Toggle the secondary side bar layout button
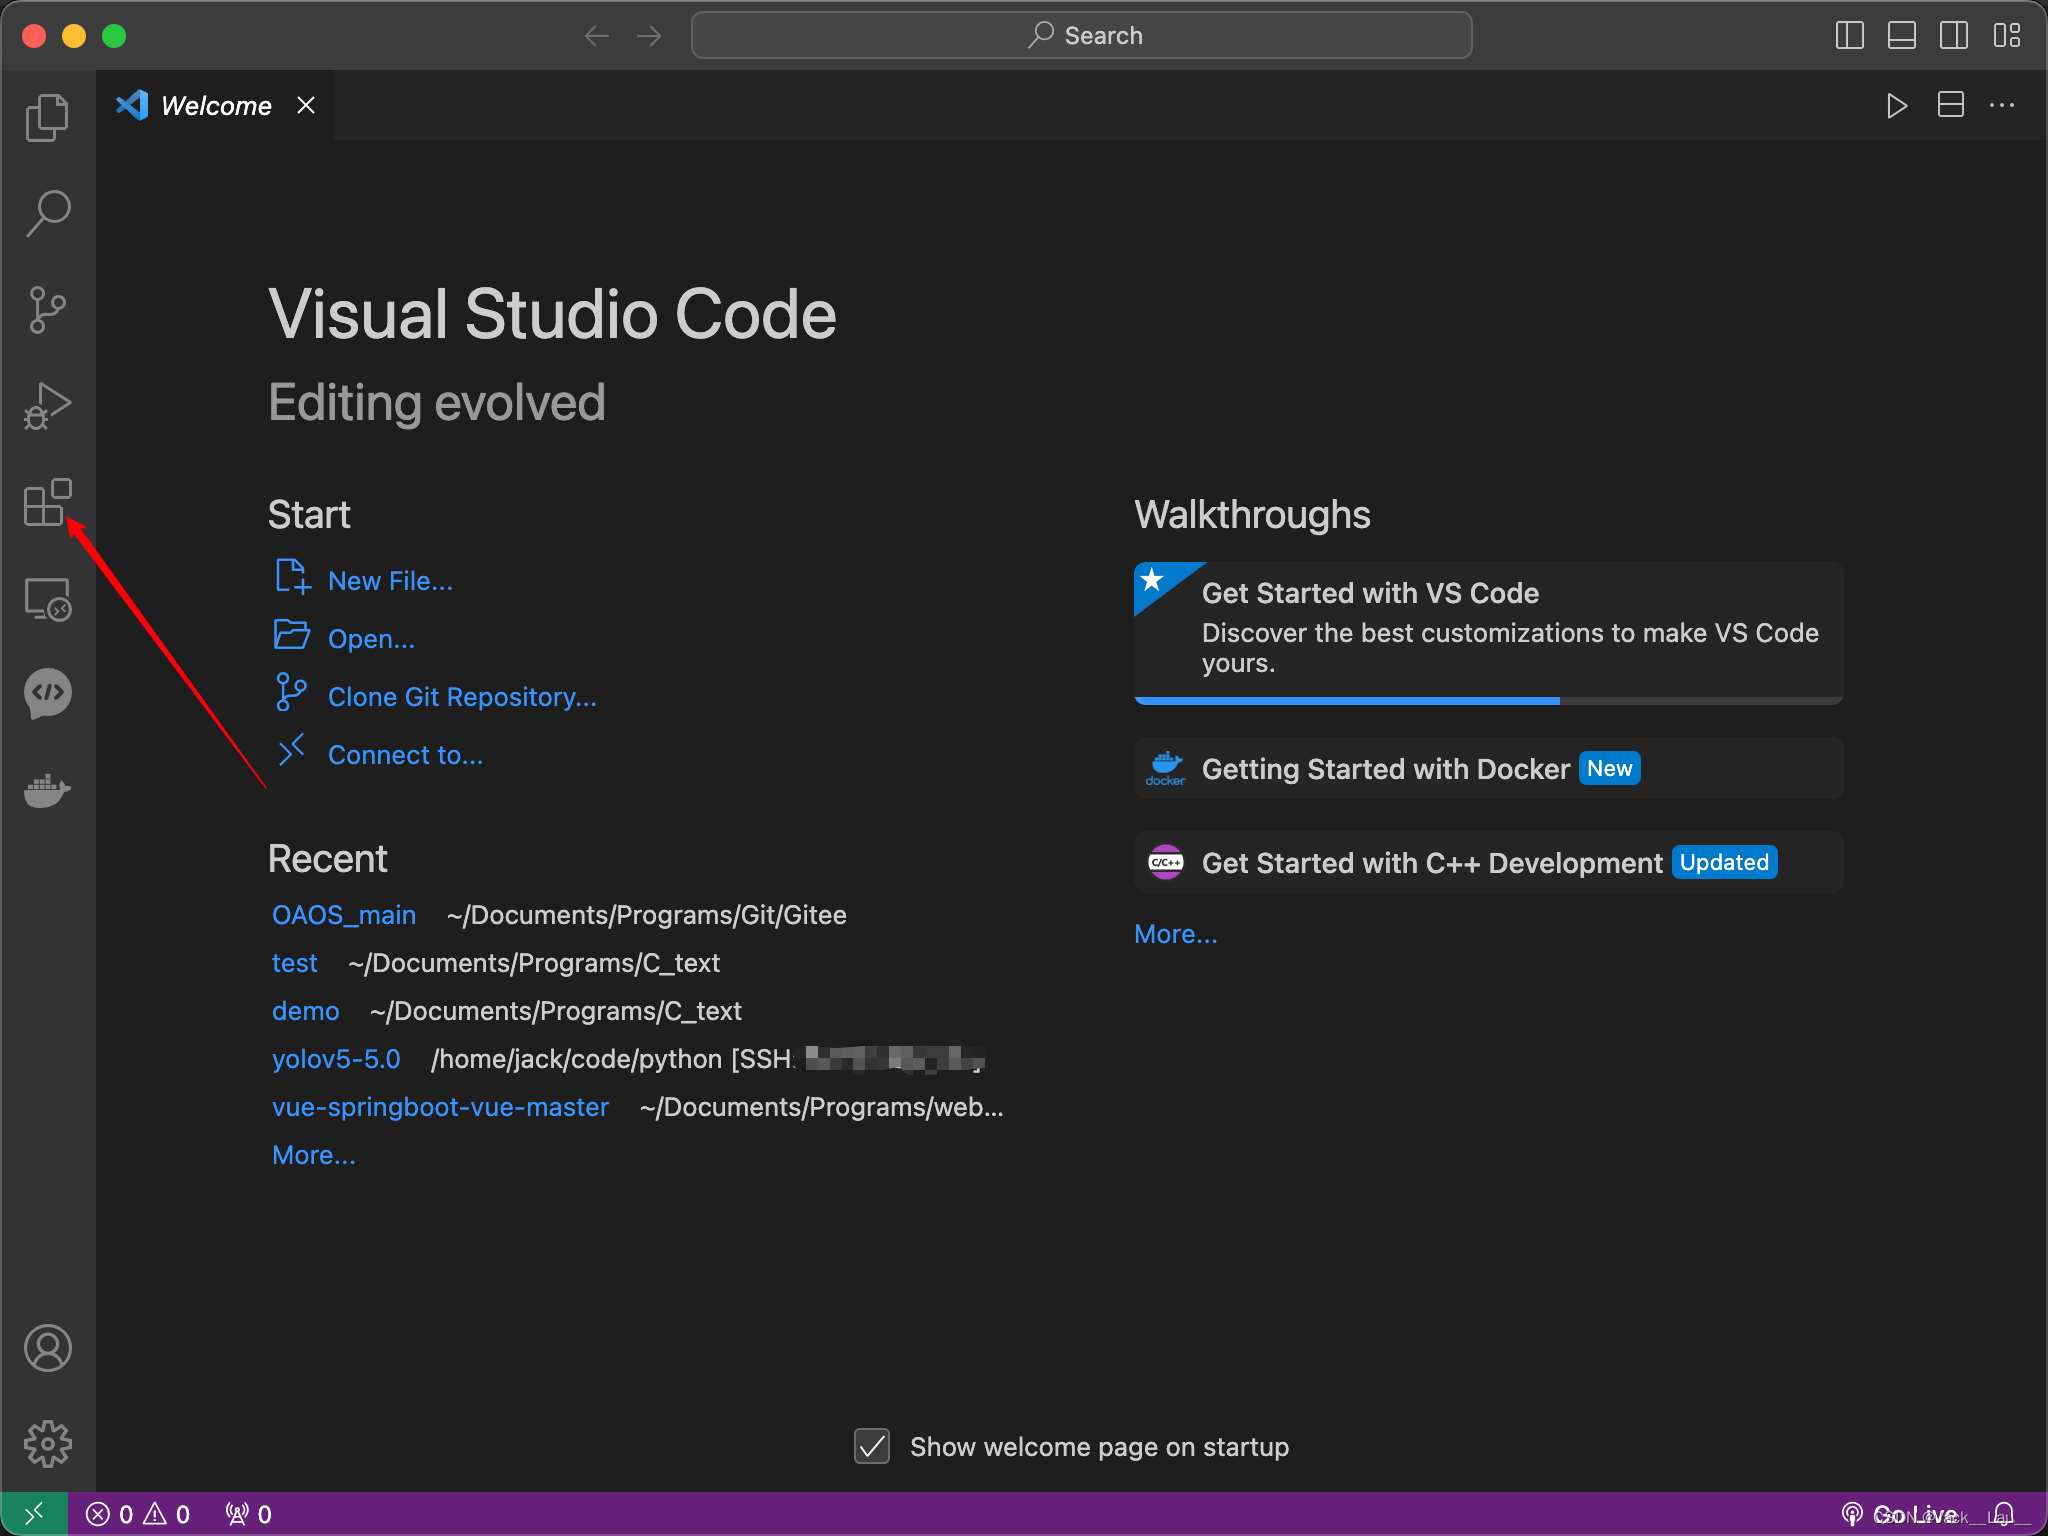 [x=1953, y=36]
